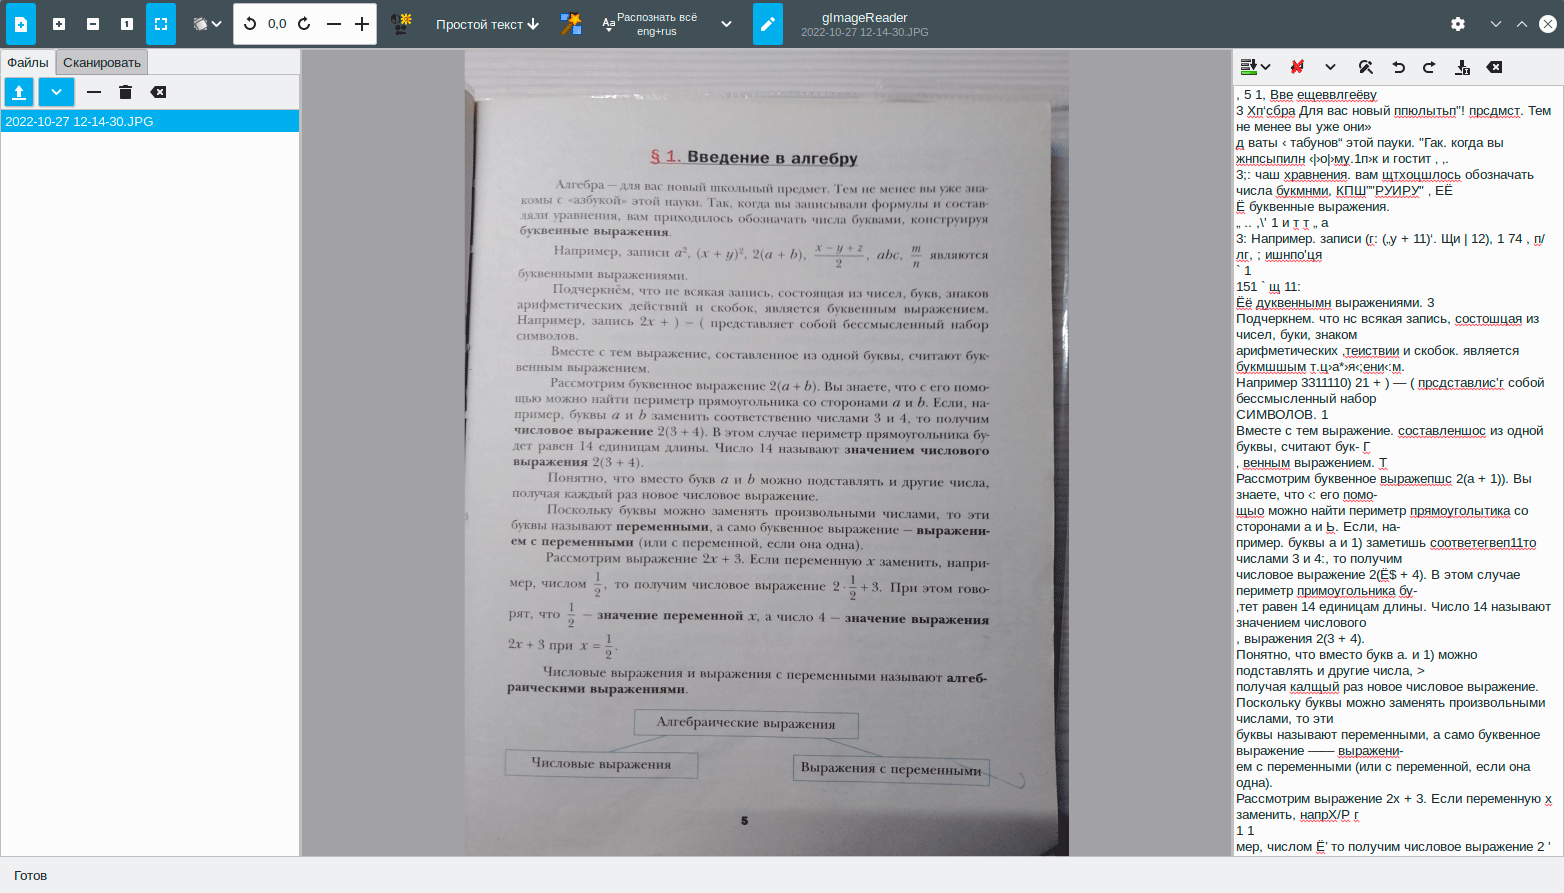Open find and replace tool
This screenshot has height=893, width=1564.
(x=1365, y=67)
